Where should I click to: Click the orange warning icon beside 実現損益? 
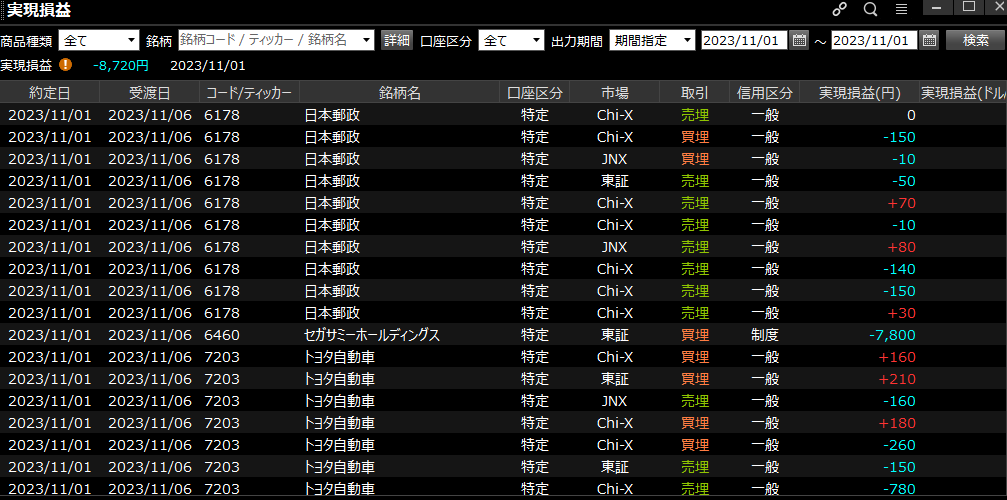pyautogui.click(x=66, y=65)
